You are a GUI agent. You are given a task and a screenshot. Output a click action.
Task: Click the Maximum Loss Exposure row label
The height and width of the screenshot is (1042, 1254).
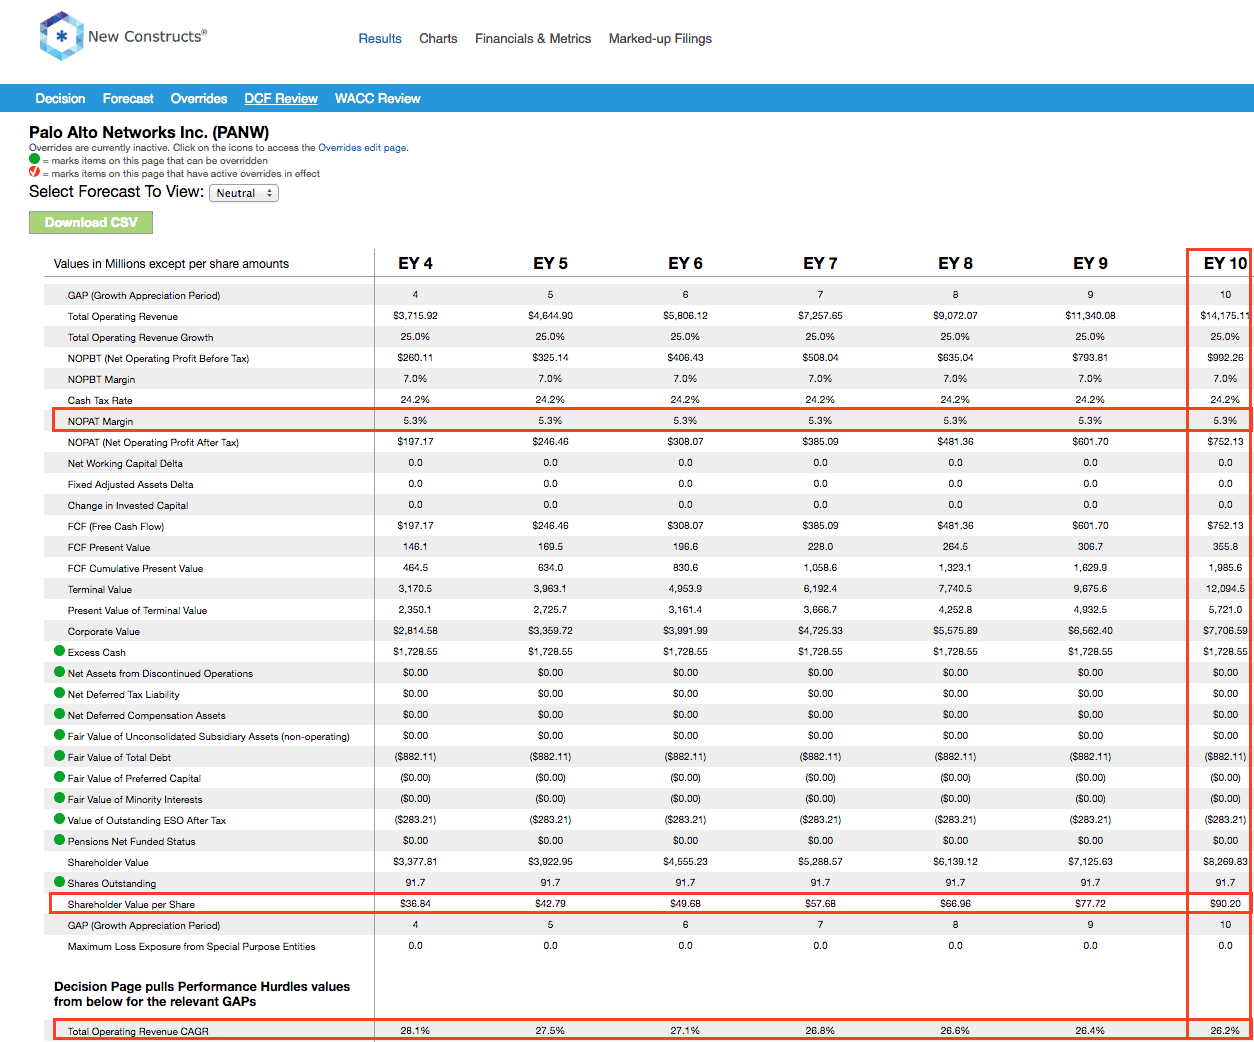click(191, 947)
